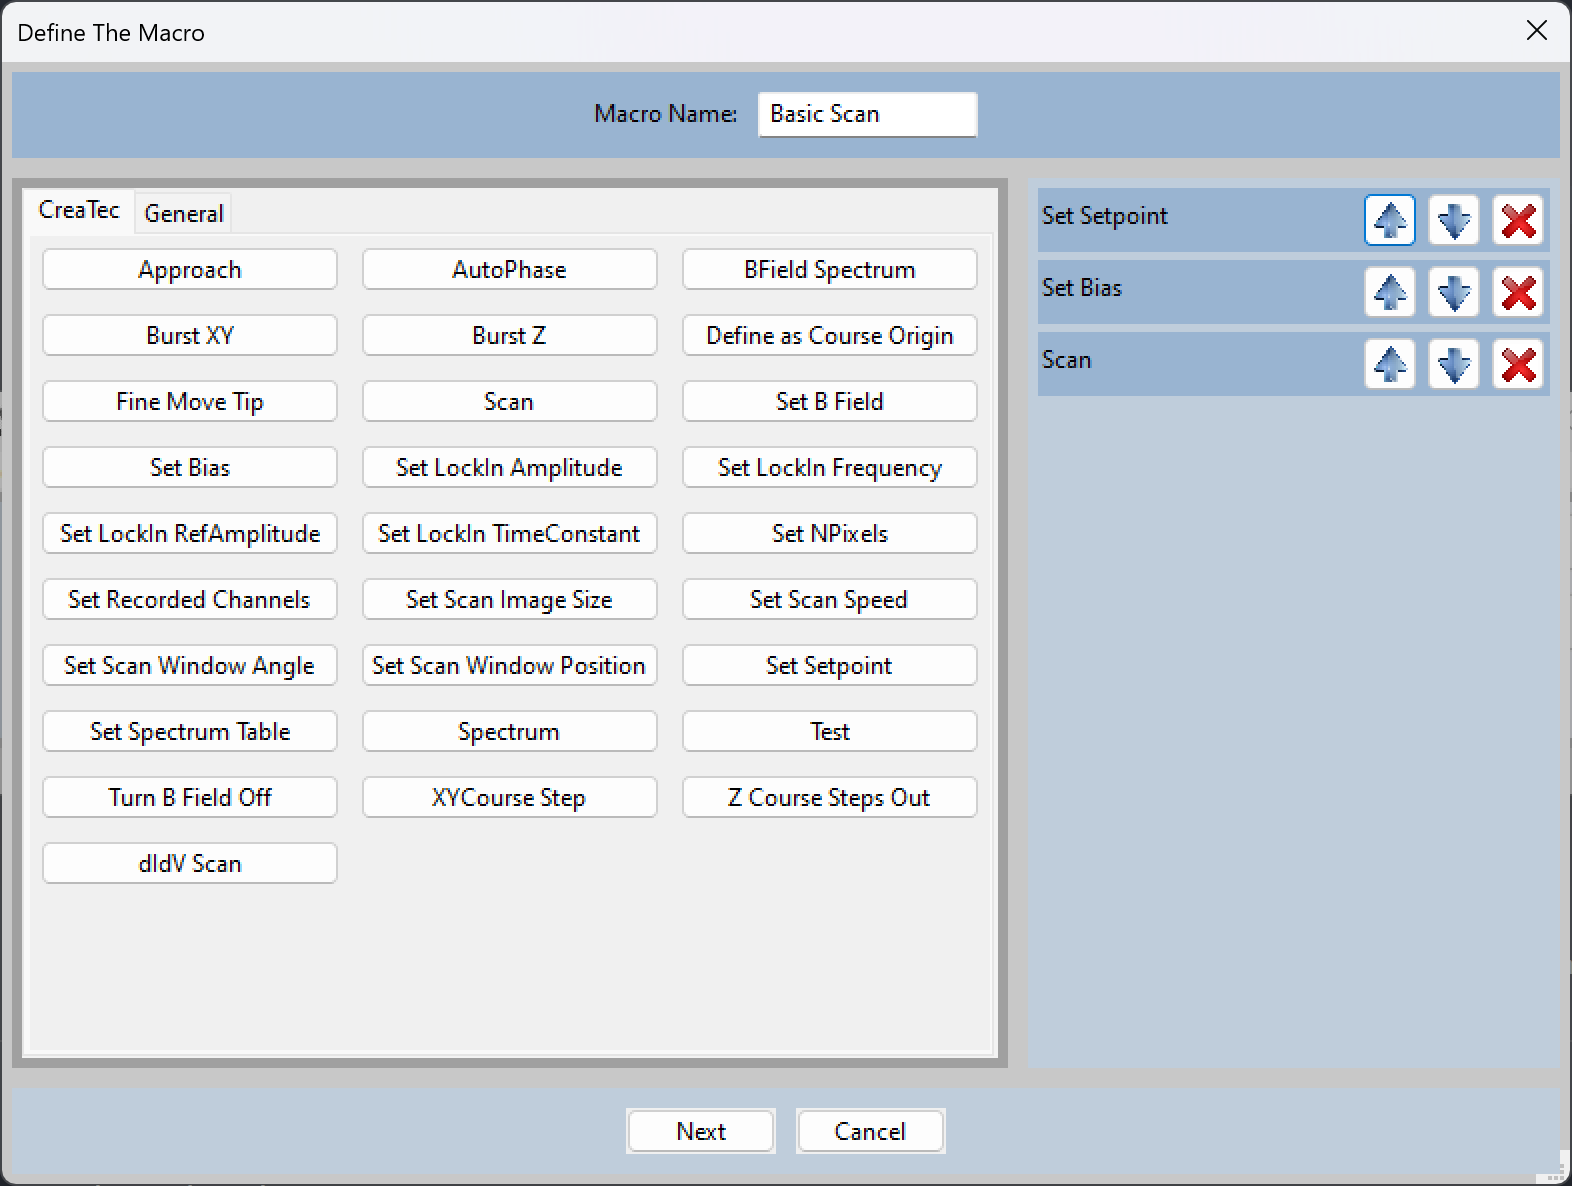Add the Approach command
The width and height of the screenshot is (1572, 1186).
[190, 270]
